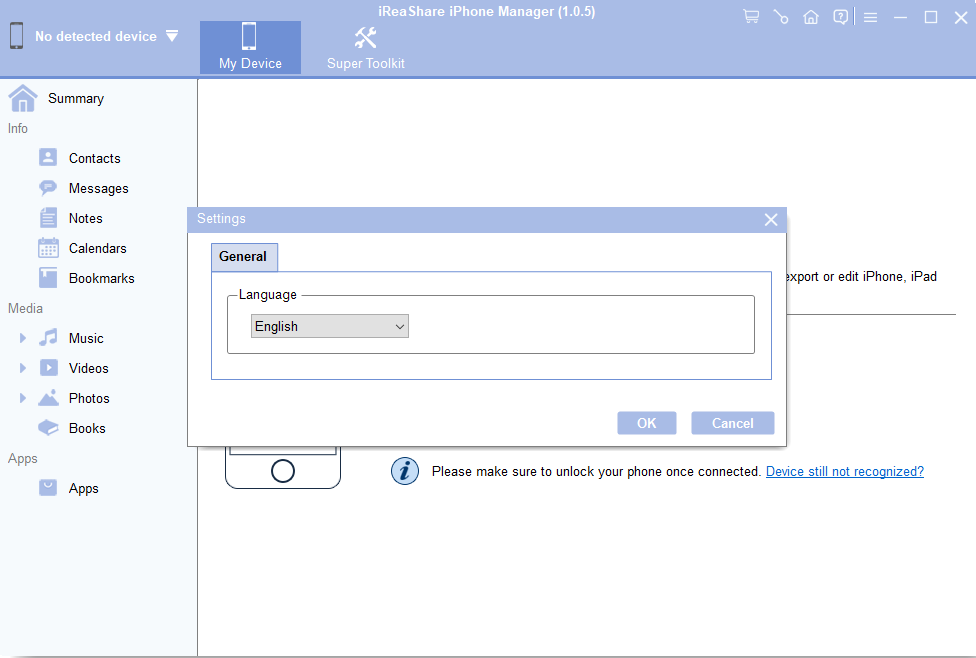Click the key register icon
Screen dimensions: 976x658
pos(781,17)
